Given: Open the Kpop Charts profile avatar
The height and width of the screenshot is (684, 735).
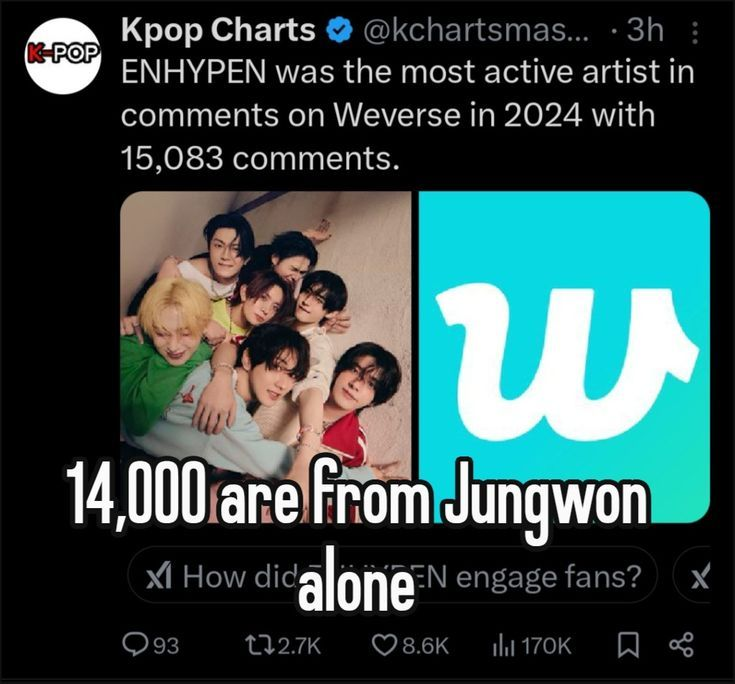Looking at the screenshot, I should point(63,56).
